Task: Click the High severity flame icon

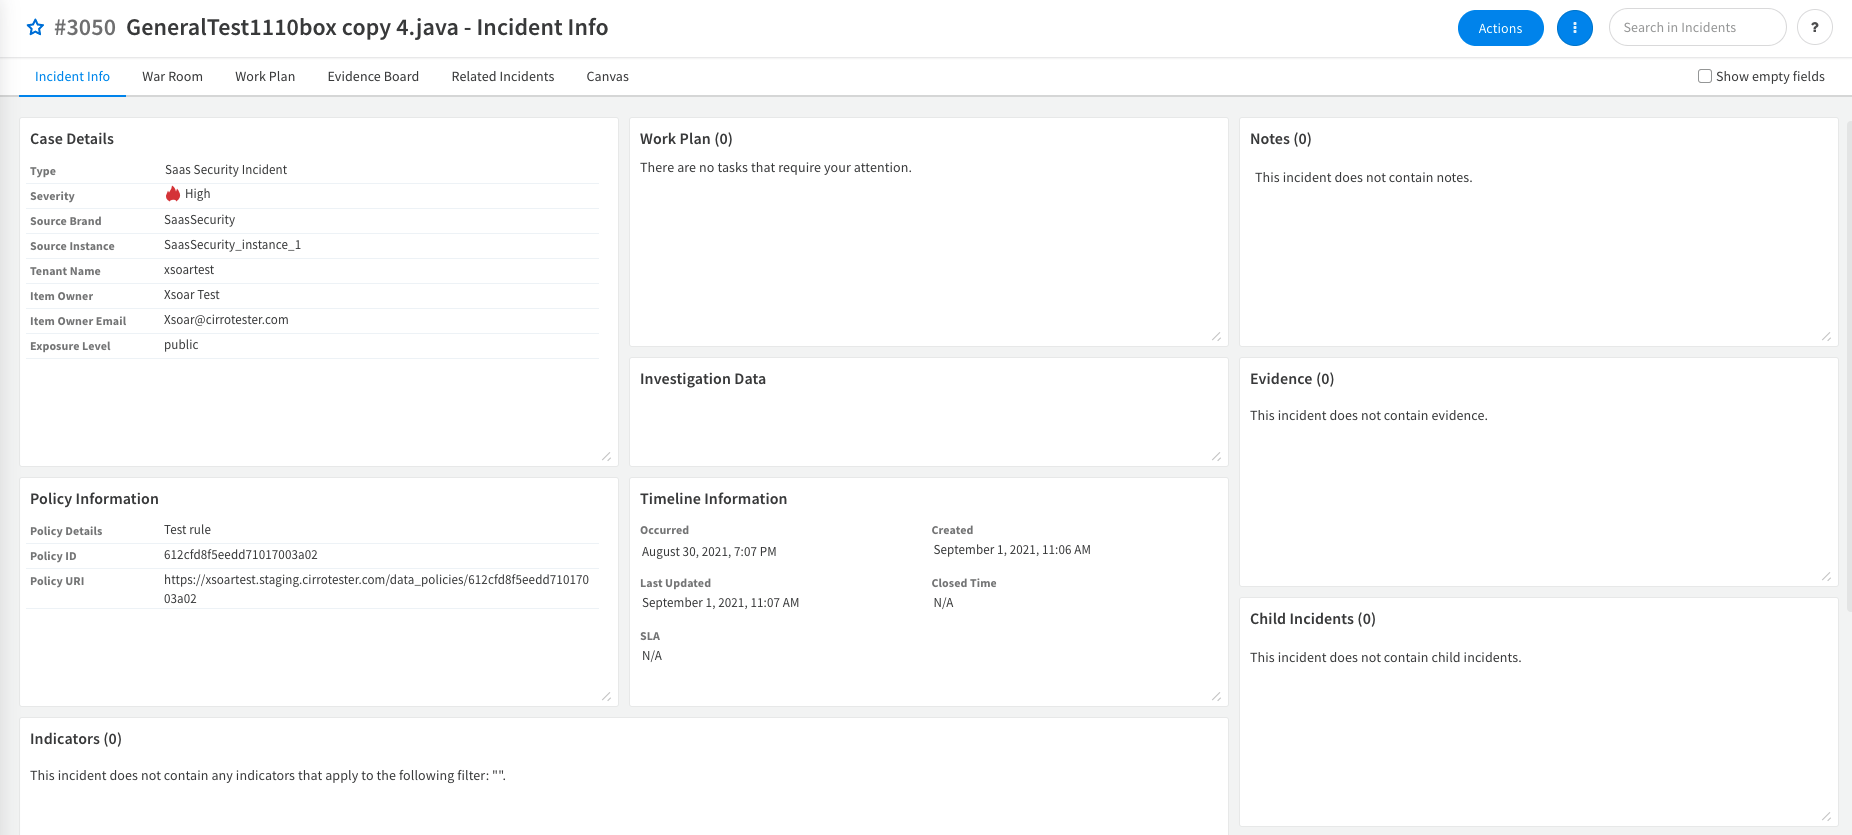Action: coord(173,194)
